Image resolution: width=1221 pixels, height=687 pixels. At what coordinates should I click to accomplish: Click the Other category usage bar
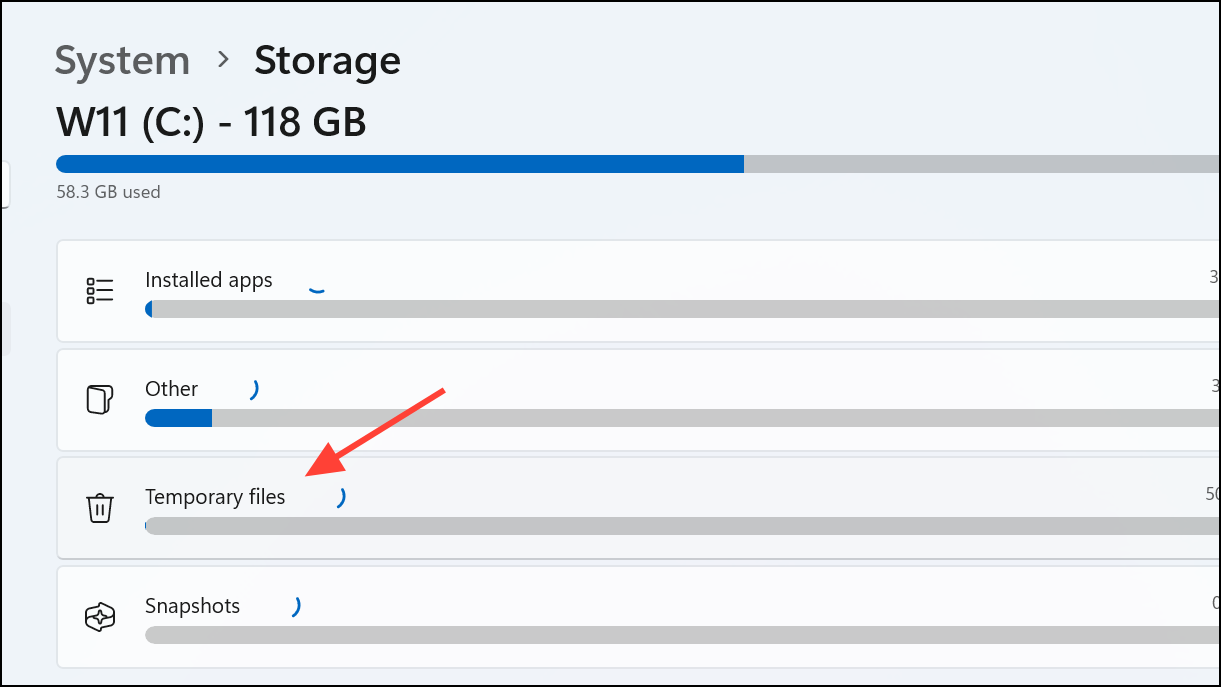(683, 418)
